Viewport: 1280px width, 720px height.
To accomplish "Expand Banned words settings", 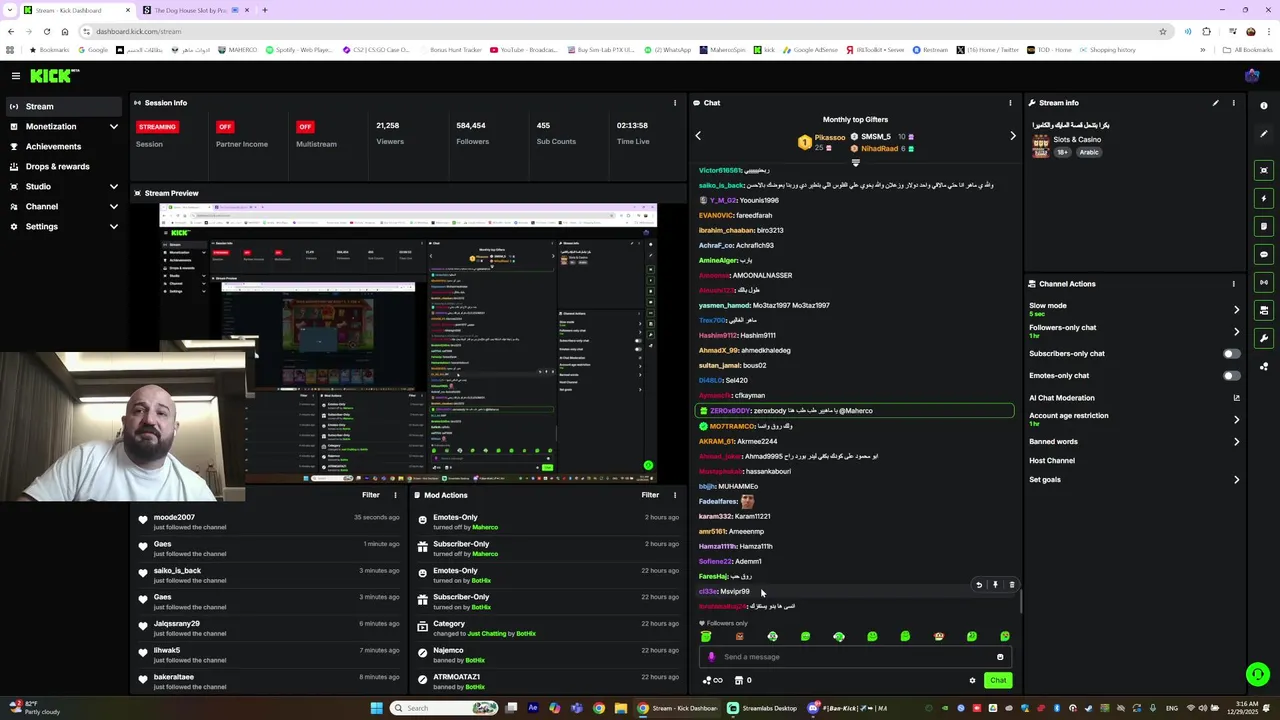I will 1236,441.
